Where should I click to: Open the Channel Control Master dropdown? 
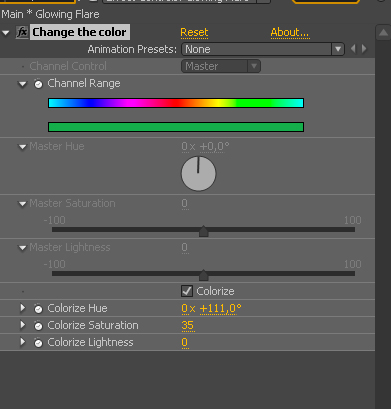(221, 66)
